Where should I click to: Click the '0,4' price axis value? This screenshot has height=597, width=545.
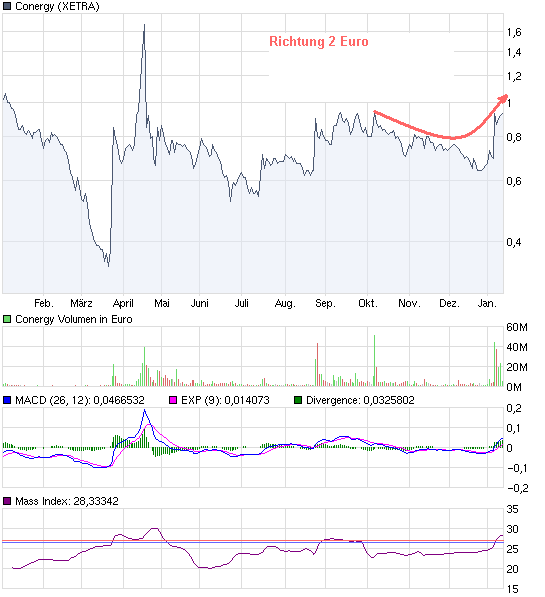tap(514, 242)
